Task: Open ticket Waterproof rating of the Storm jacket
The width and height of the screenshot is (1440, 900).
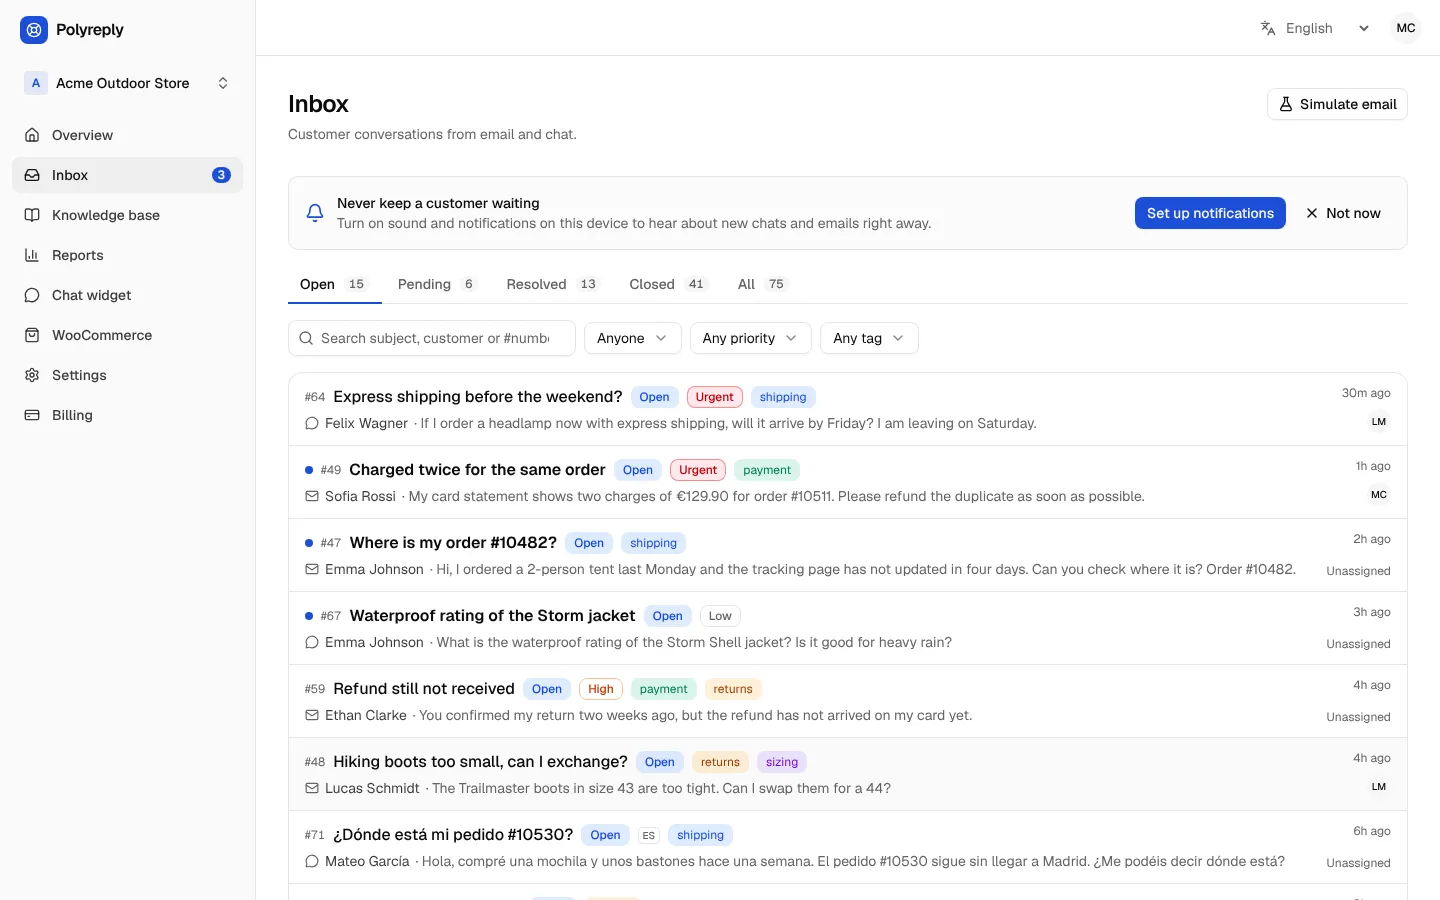Action: [x=492, y=616]
